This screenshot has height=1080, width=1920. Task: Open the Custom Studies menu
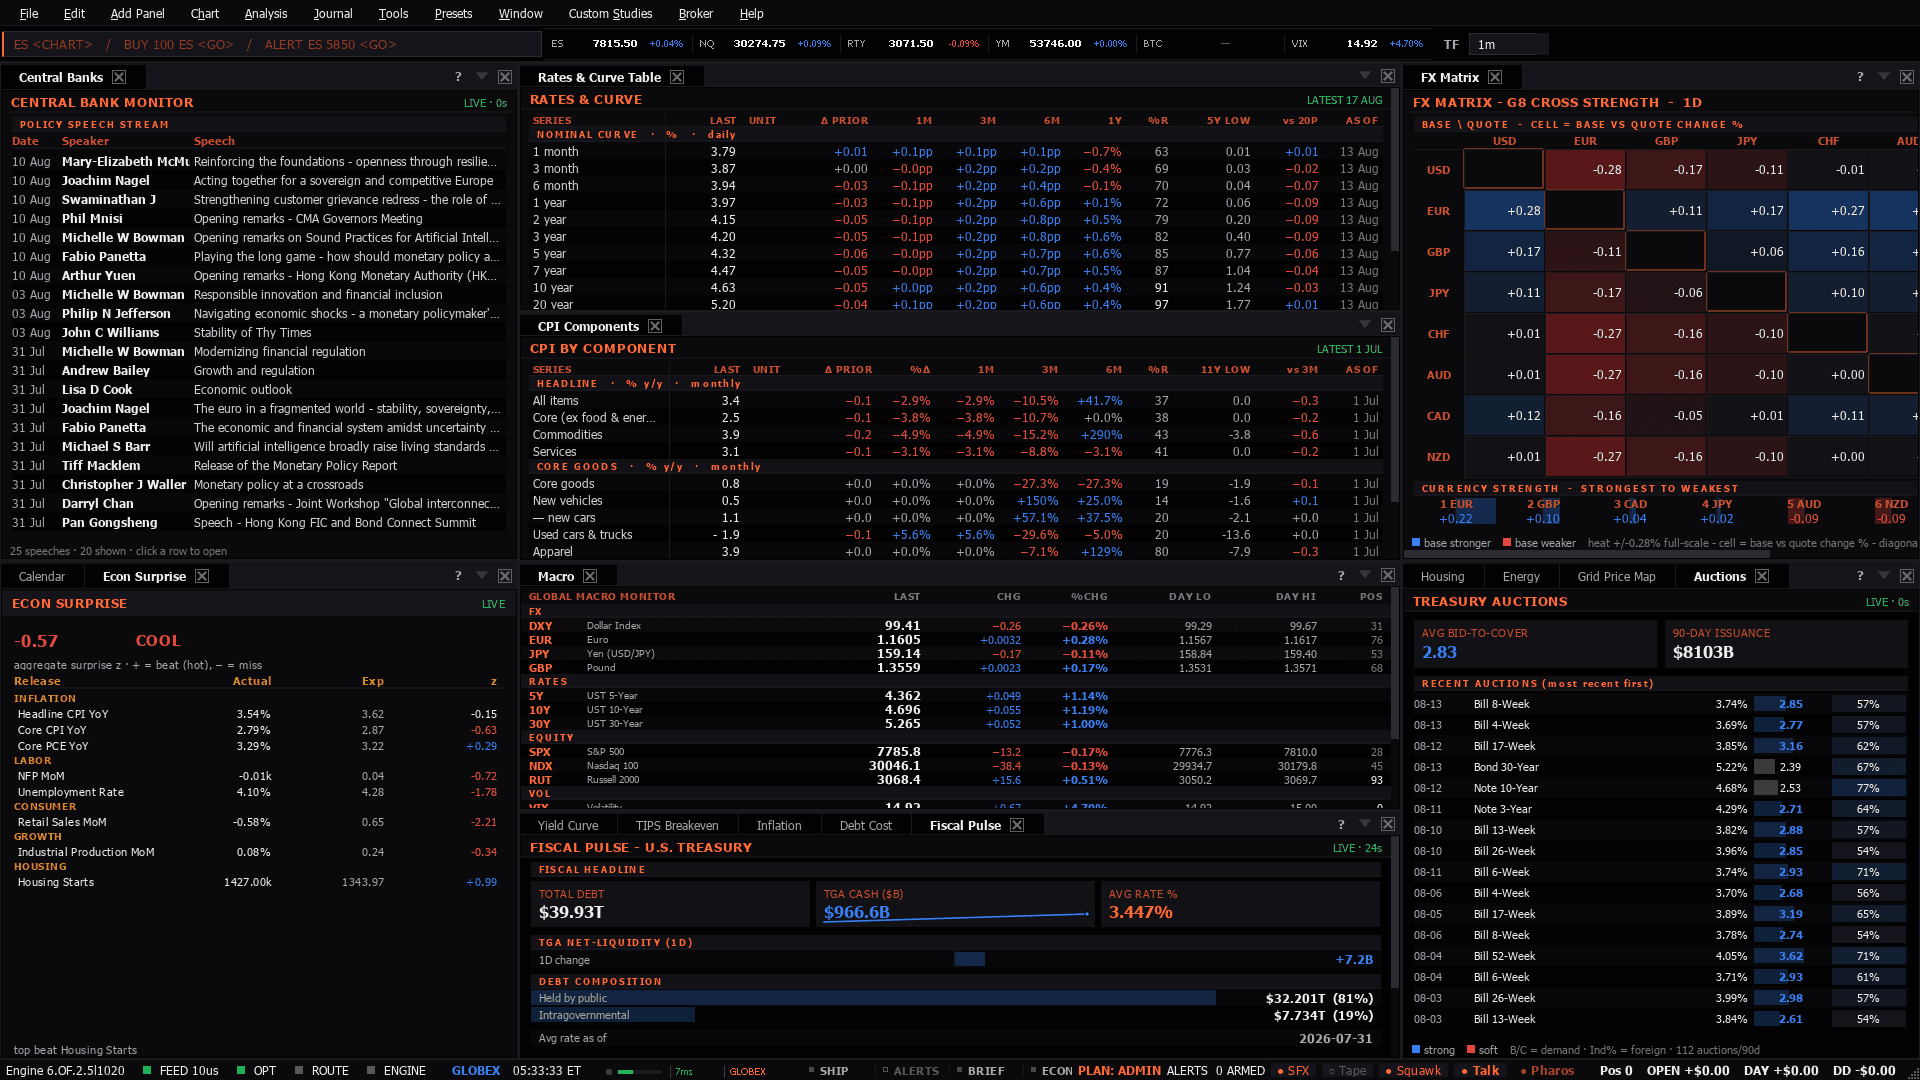610,13
